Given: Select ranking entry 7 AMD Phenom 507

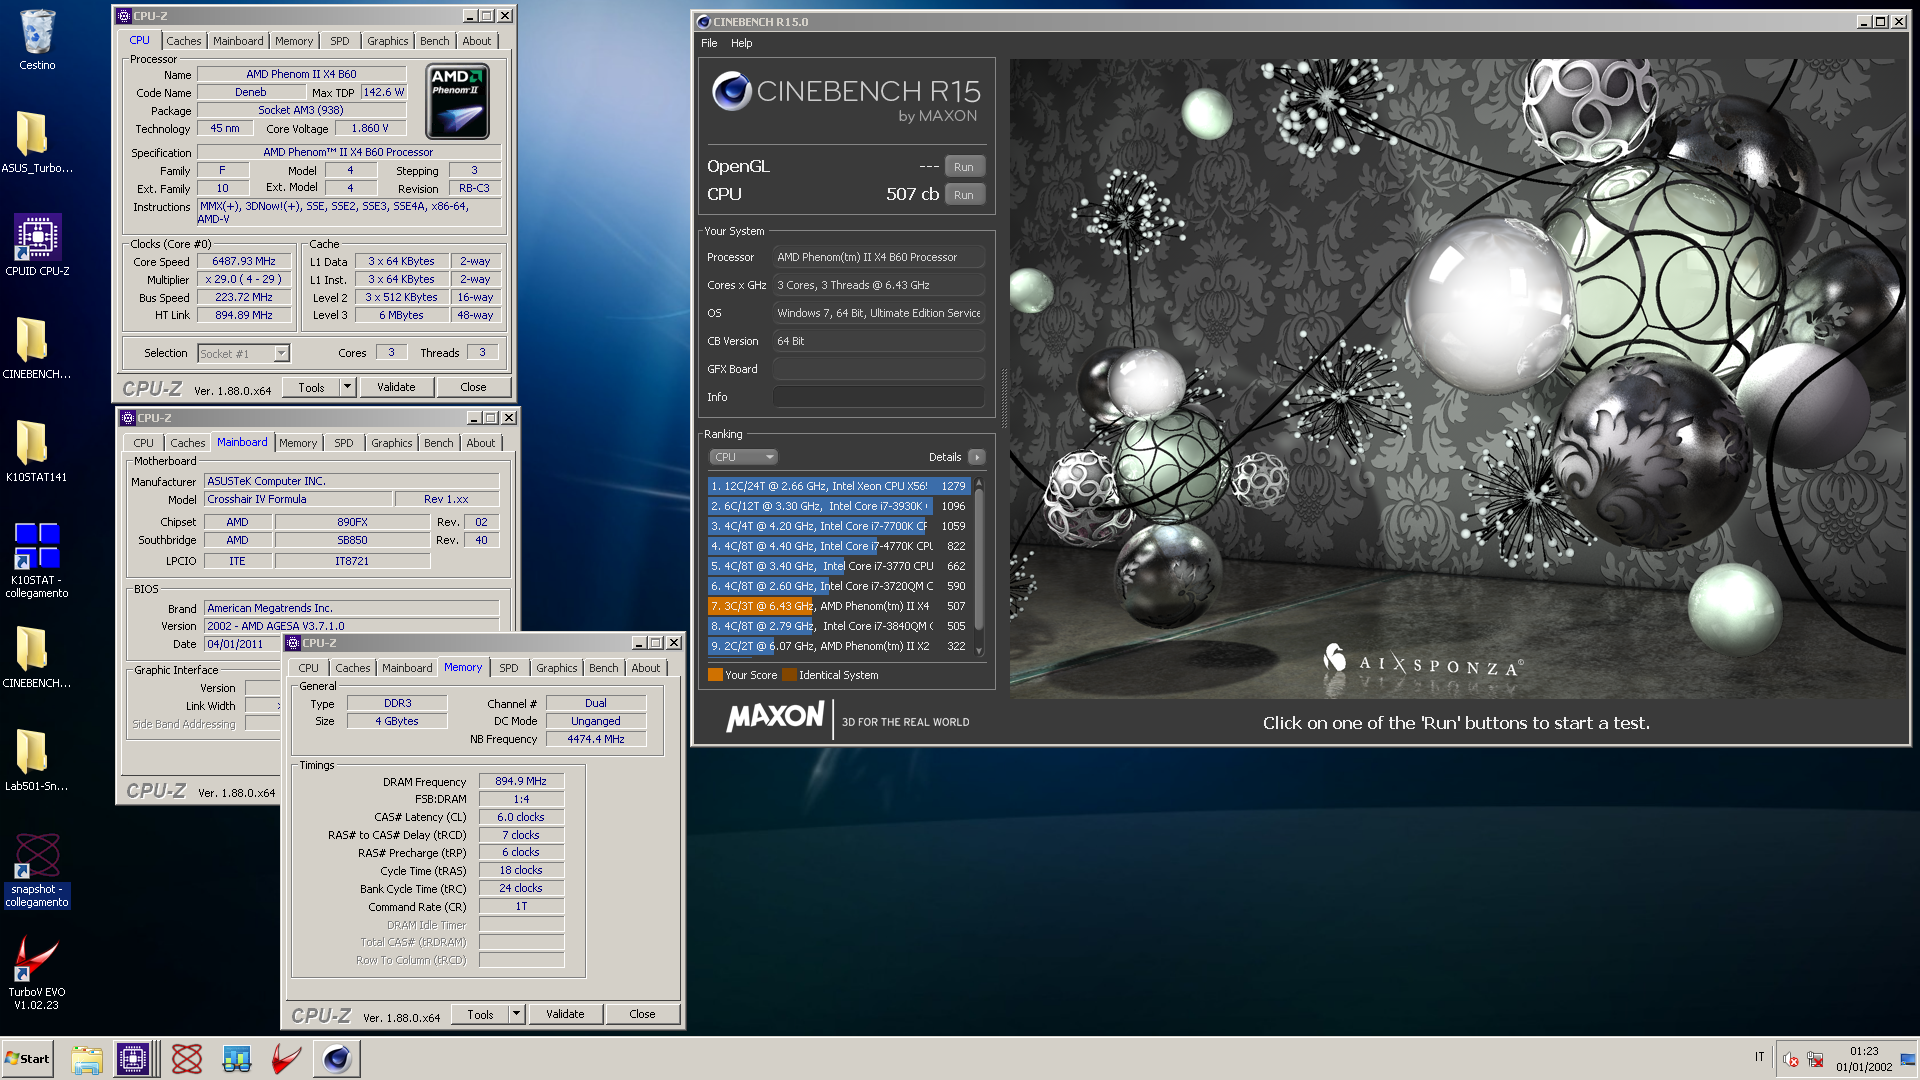Looking at the screenshot, I should (x=839, y=606).
